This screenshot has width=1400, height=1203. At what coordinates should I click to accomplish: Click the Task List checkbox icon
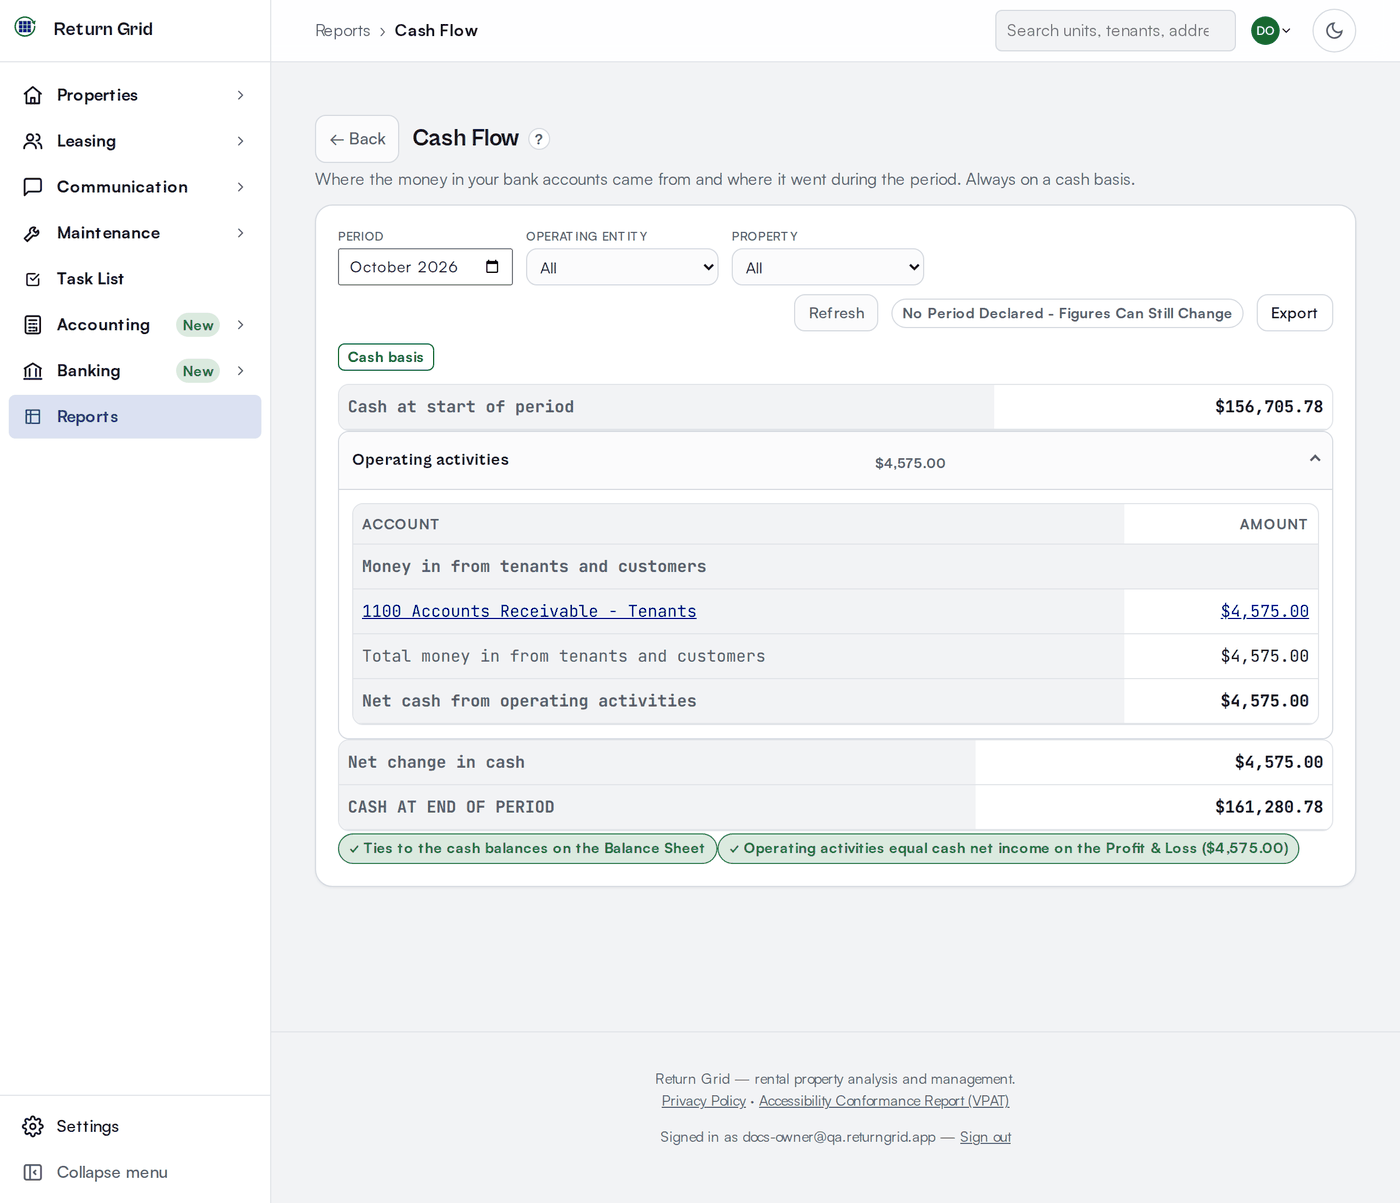(33, 279)
